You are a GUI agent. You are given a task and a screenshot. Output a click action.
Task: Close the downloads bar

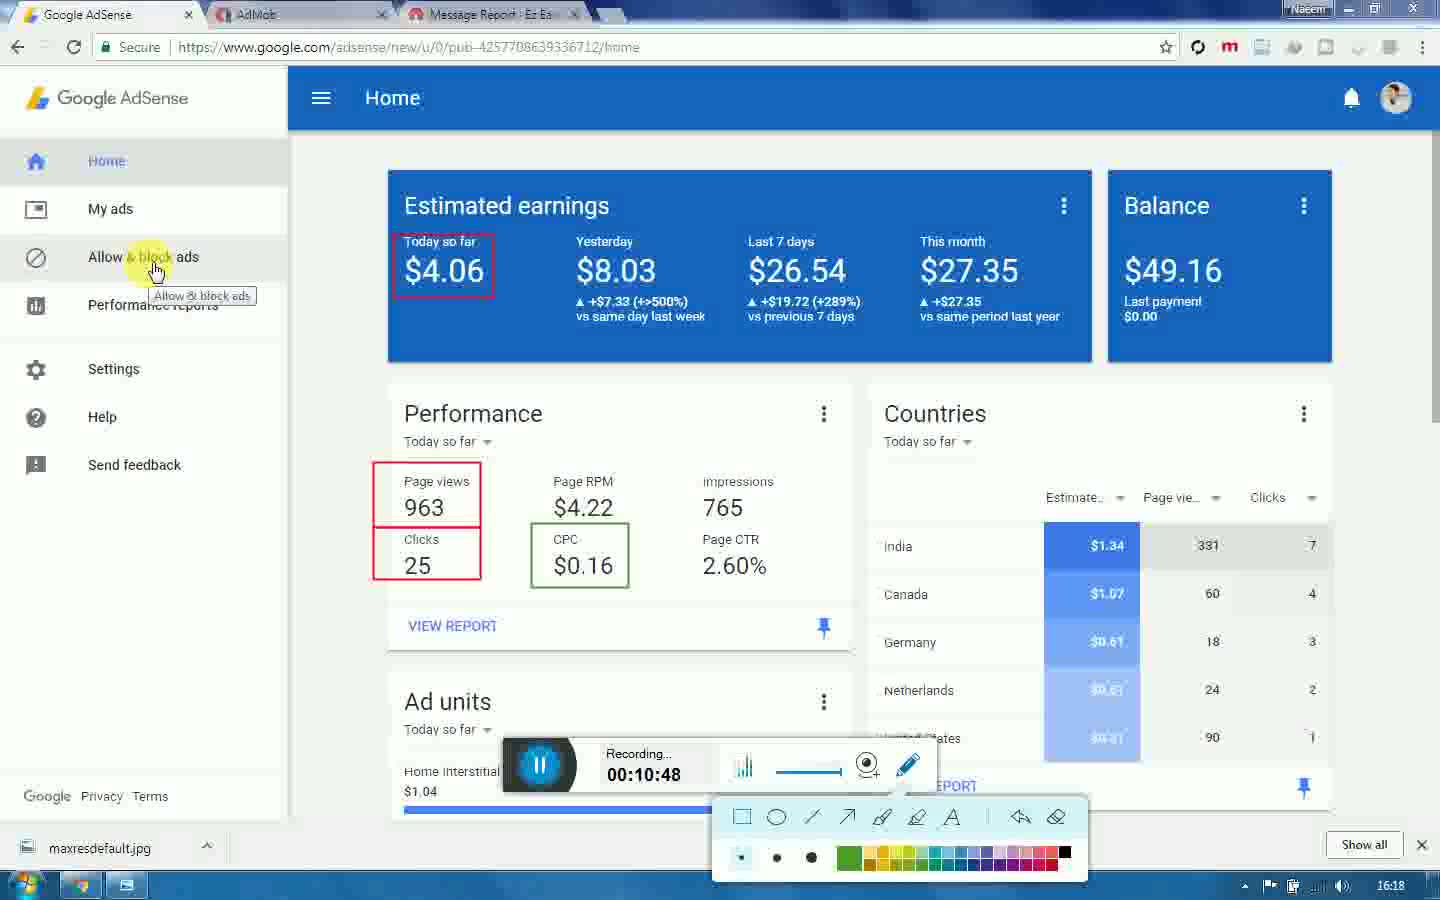[1422, 845]
